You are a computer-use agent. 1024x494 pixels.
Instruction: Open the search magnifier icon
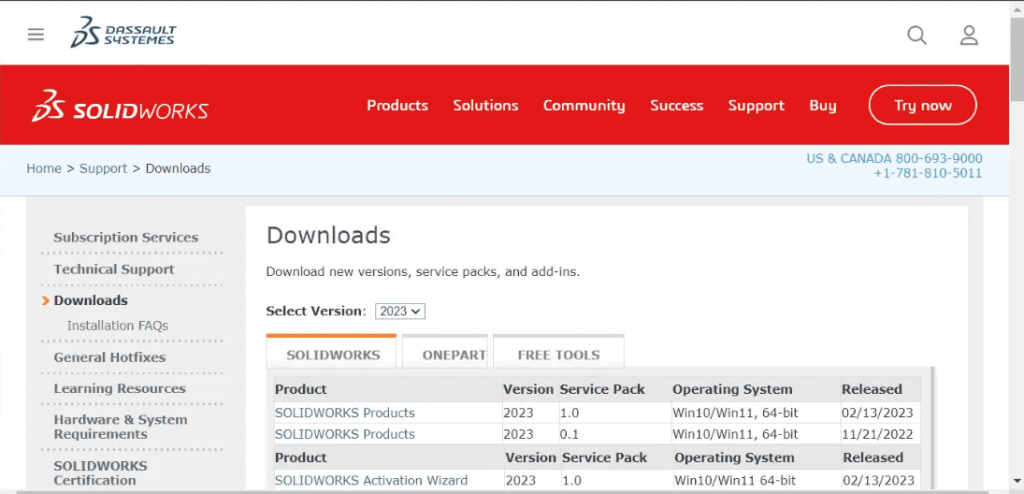pos(917,35)
